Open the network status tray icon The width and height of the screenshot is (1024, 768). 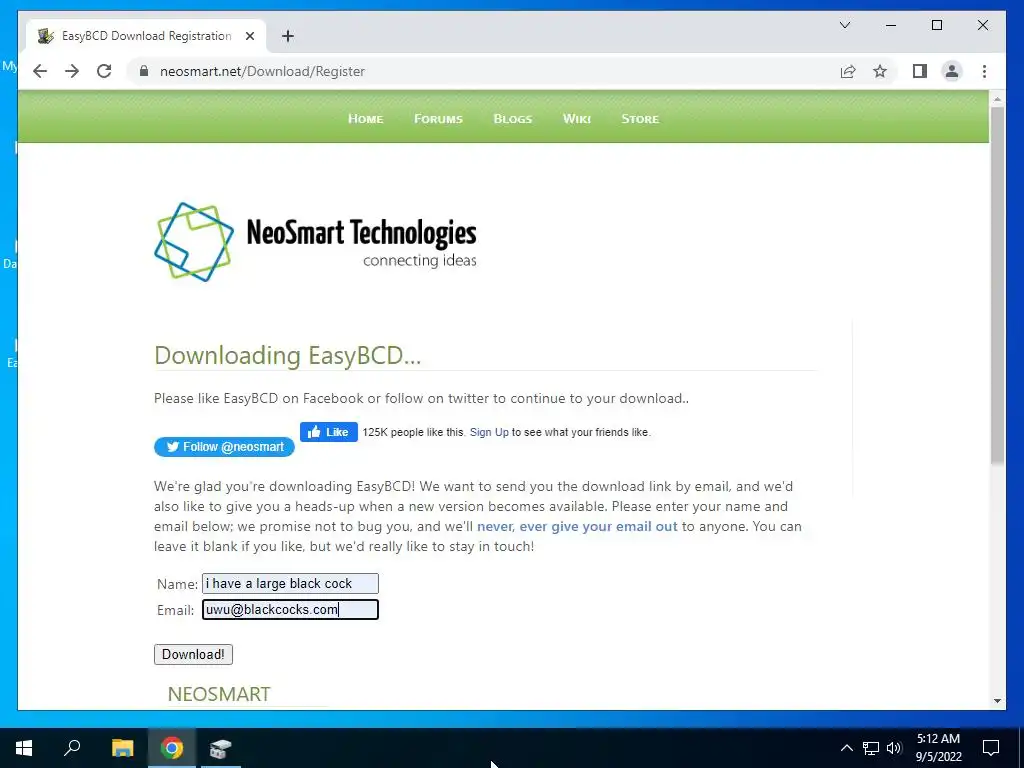[871, 748]
